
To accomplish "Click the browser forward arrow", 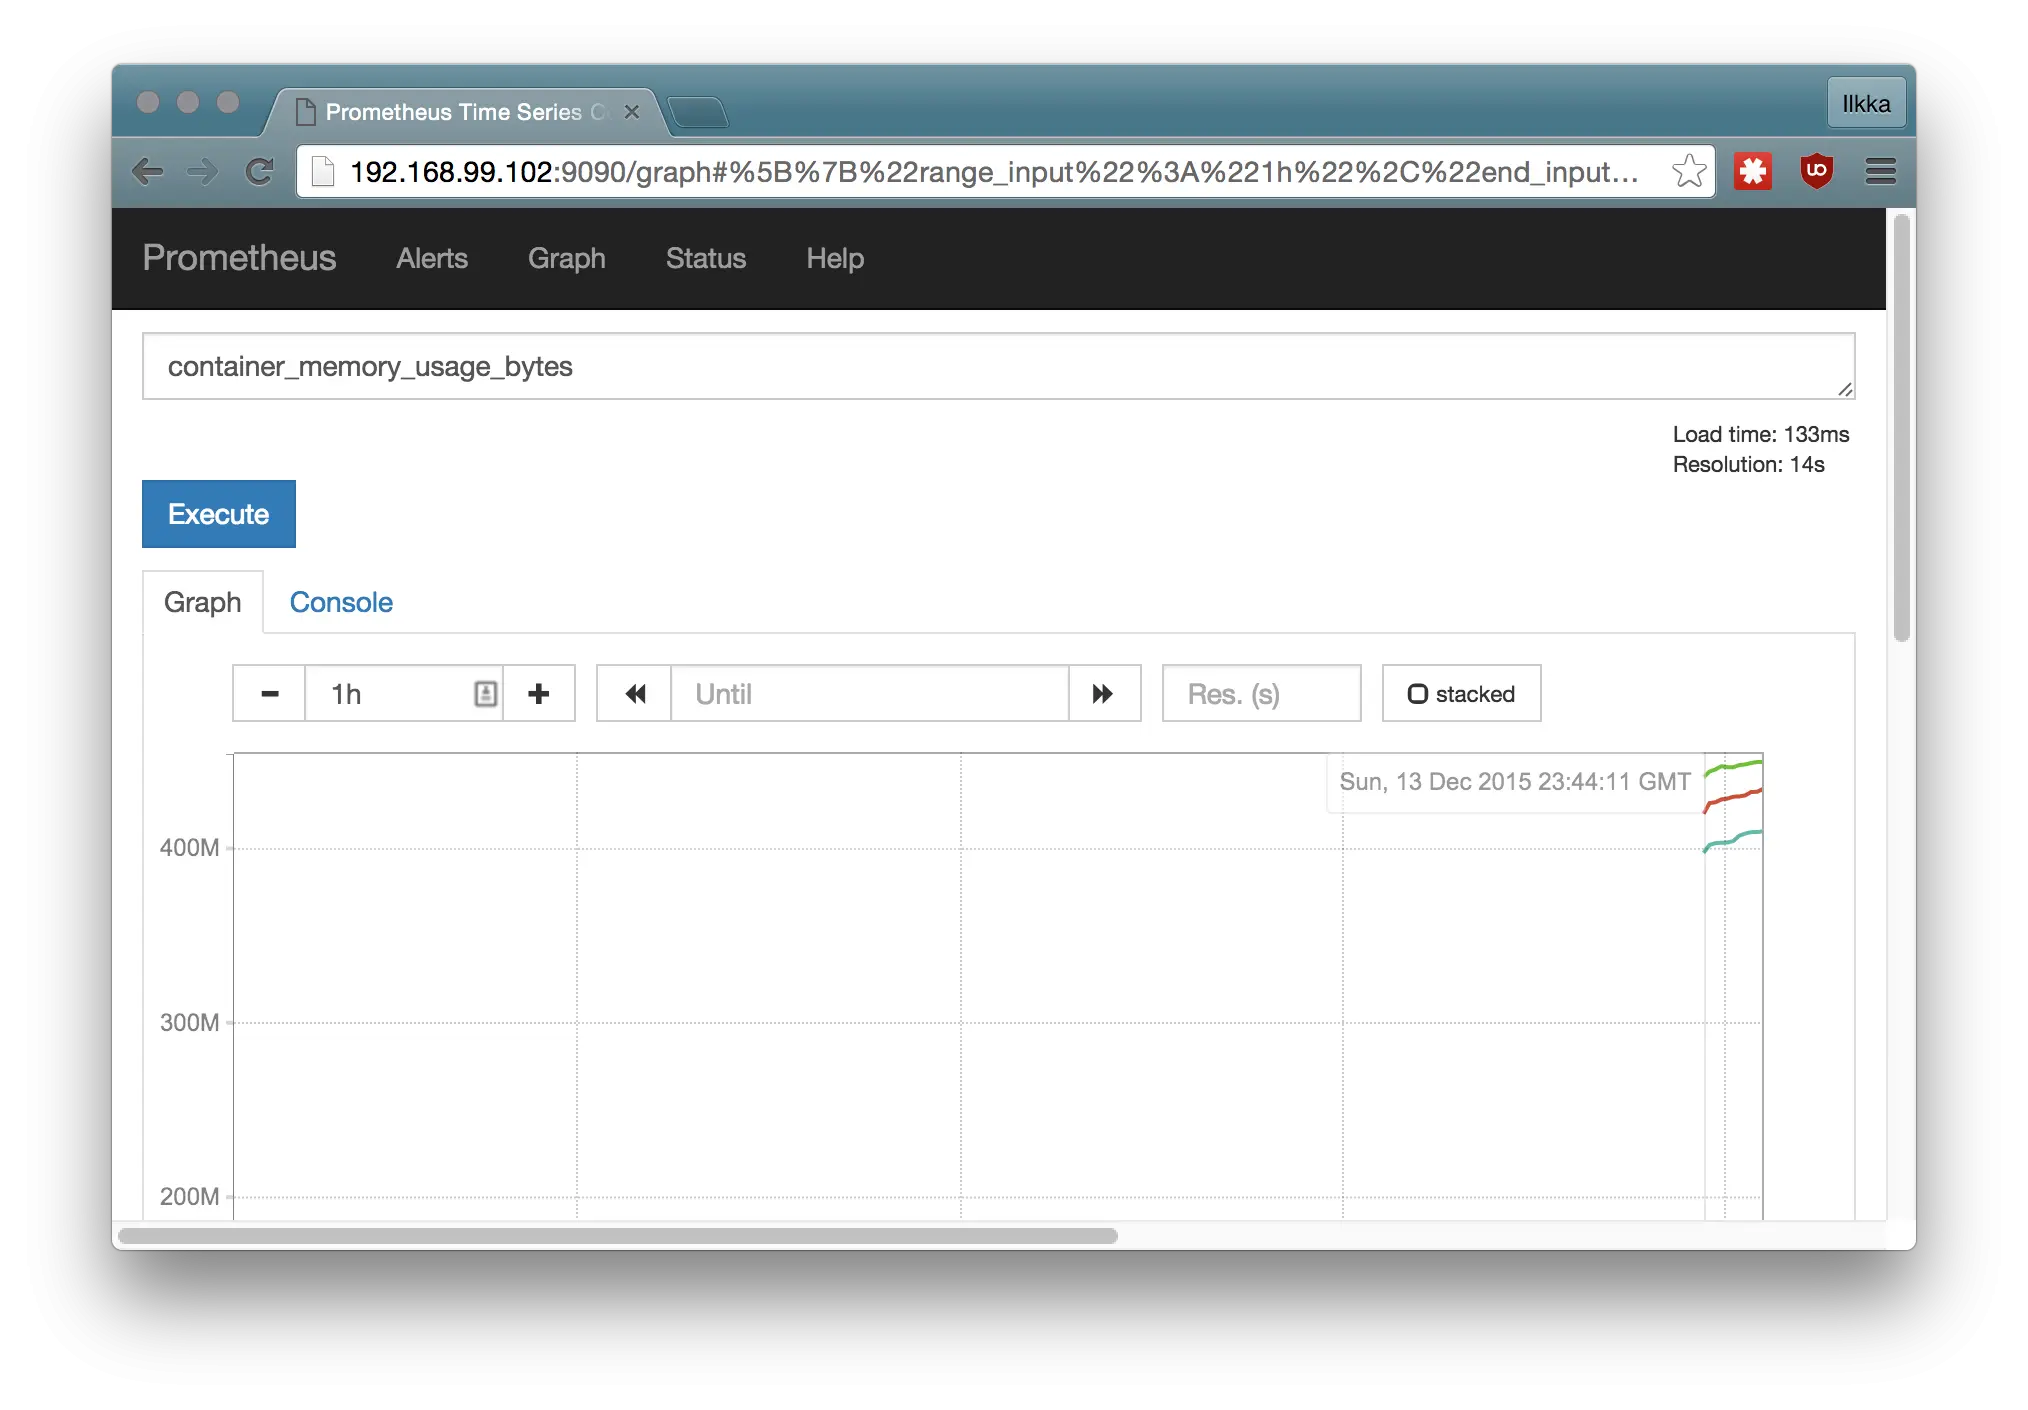I will coord(202,172).
